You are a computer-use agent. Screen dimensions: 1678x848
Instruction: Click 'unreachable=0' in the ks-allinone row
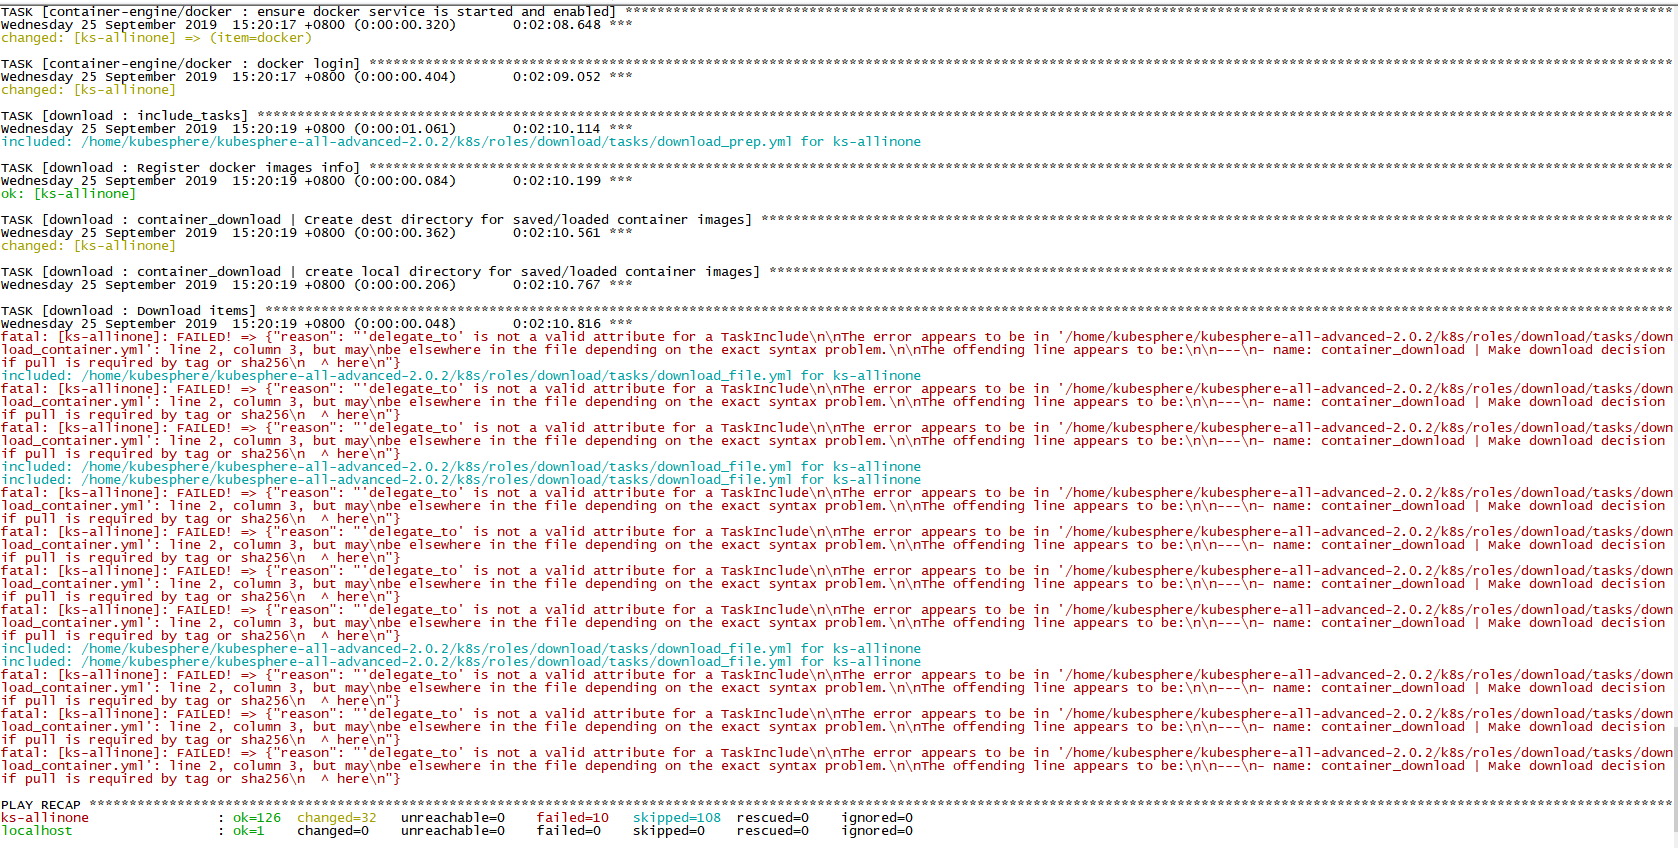click(x=453, y=818)
